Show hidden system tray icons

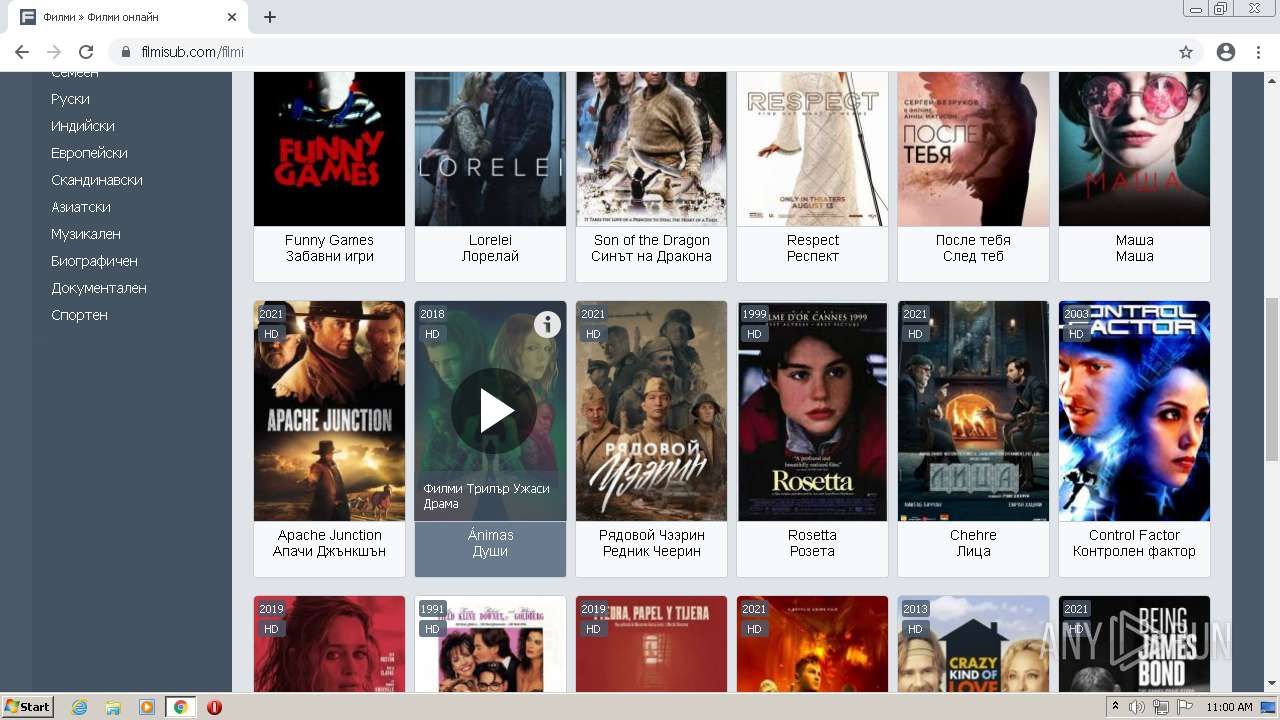tap(1116, 707)
